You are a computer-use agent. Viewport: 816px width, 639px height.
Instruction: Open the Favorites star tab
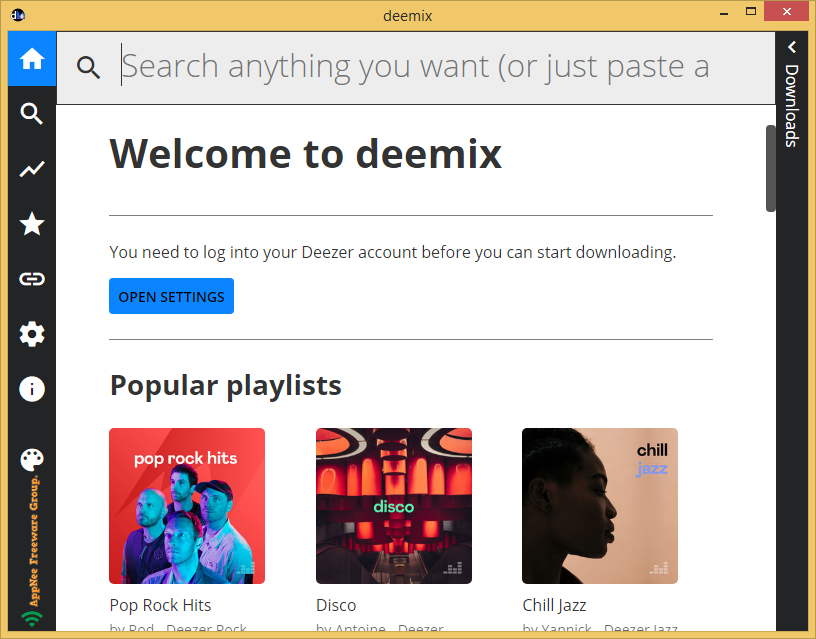coord(32,224)
